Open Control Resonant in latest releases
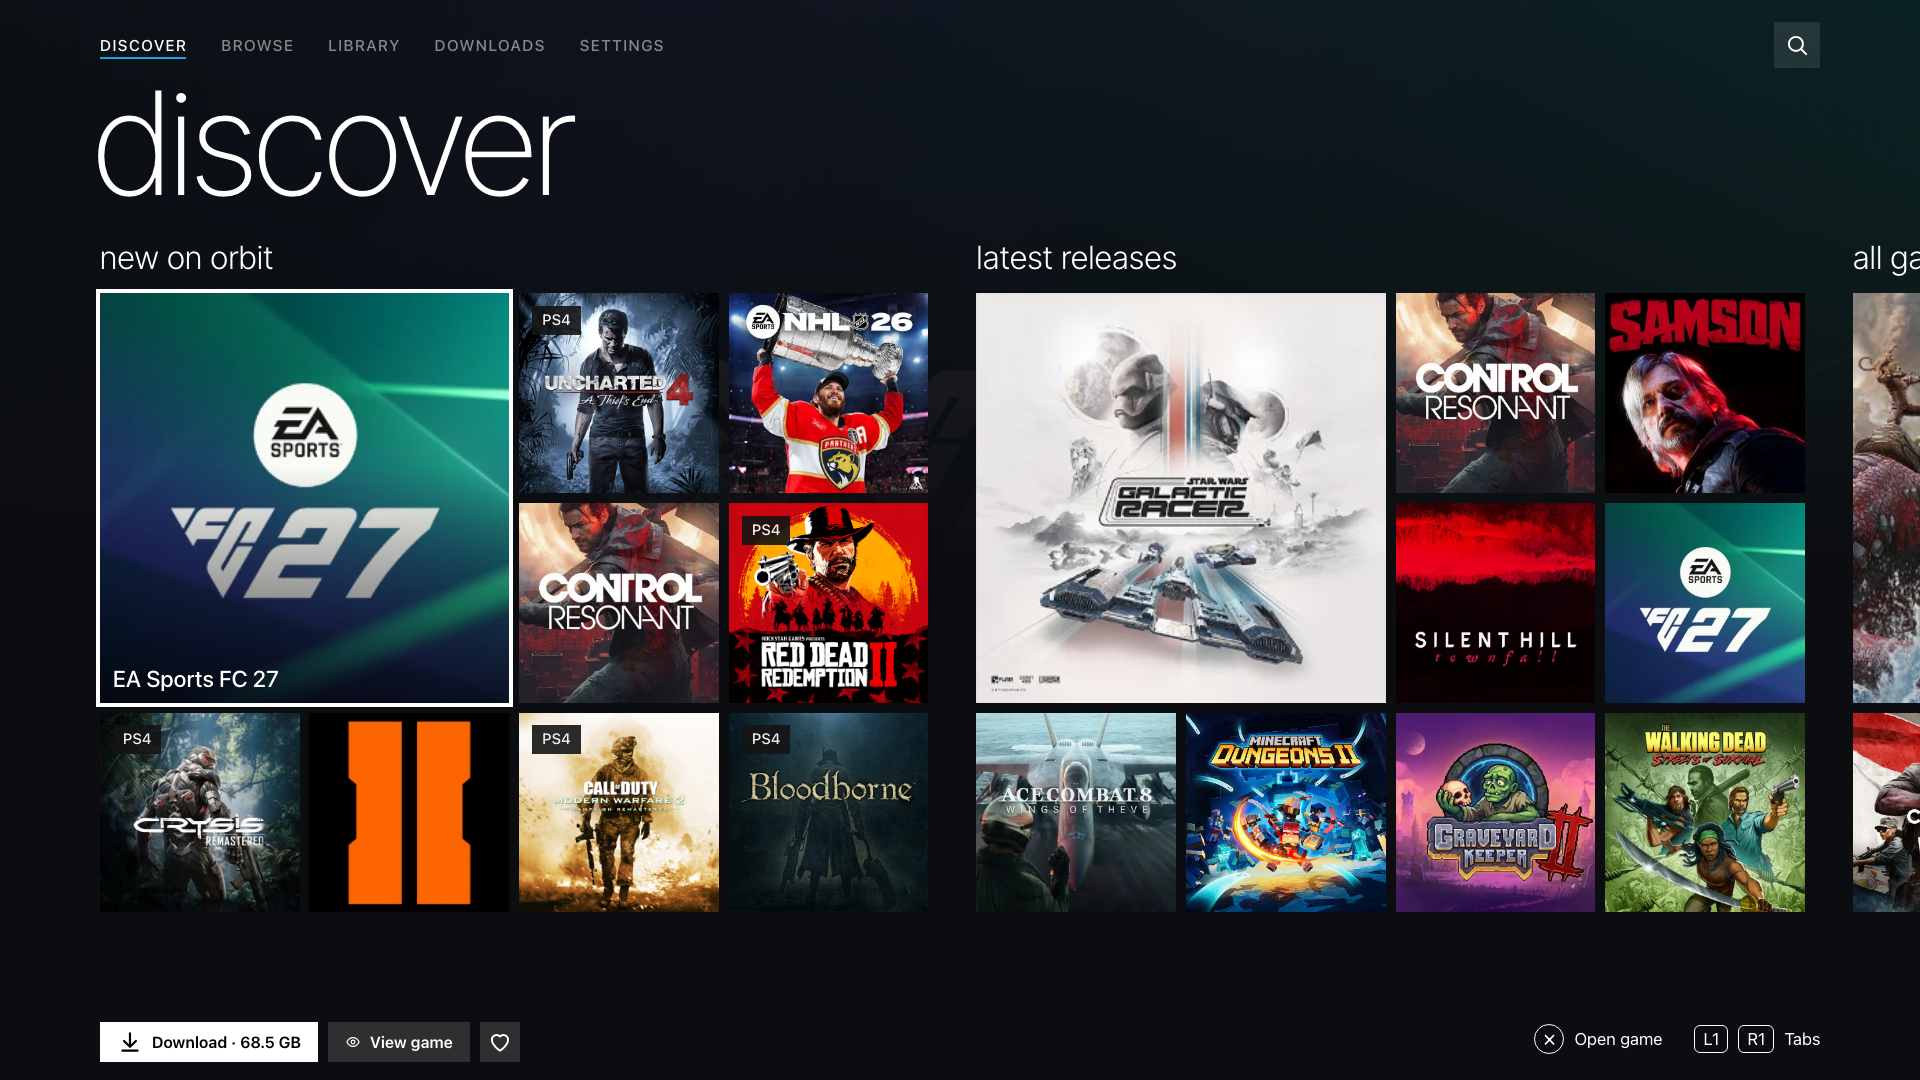Image resolution: width=1920 pixels, height=1080 pixels. click(1495, 393)
